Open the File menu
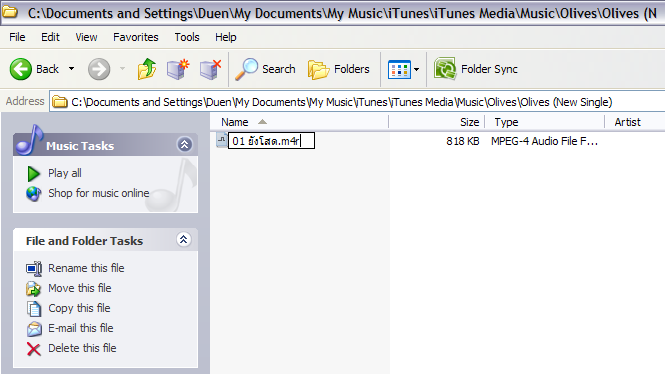This screenshot has width=665, height=374. pyautogui.click(x=17, y=37)
